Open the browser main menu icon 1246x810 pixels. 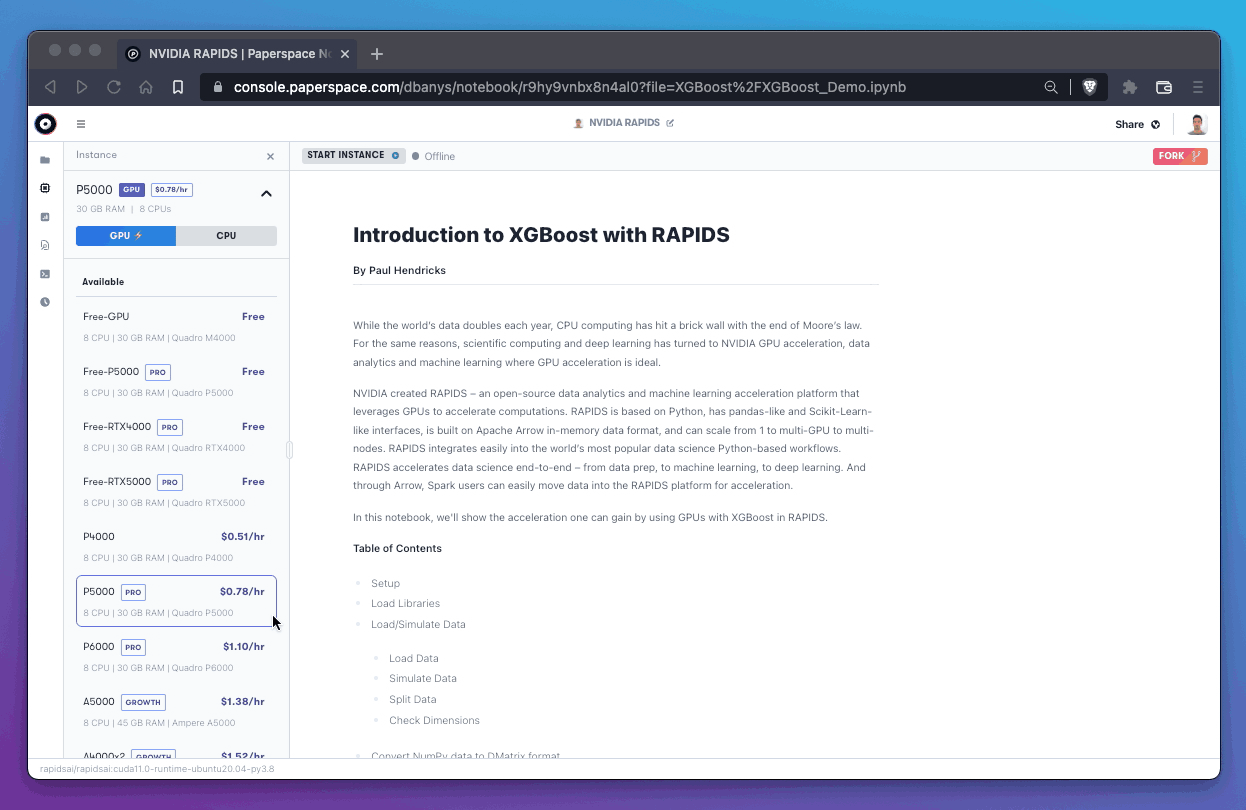click(x=1198, y=87)
